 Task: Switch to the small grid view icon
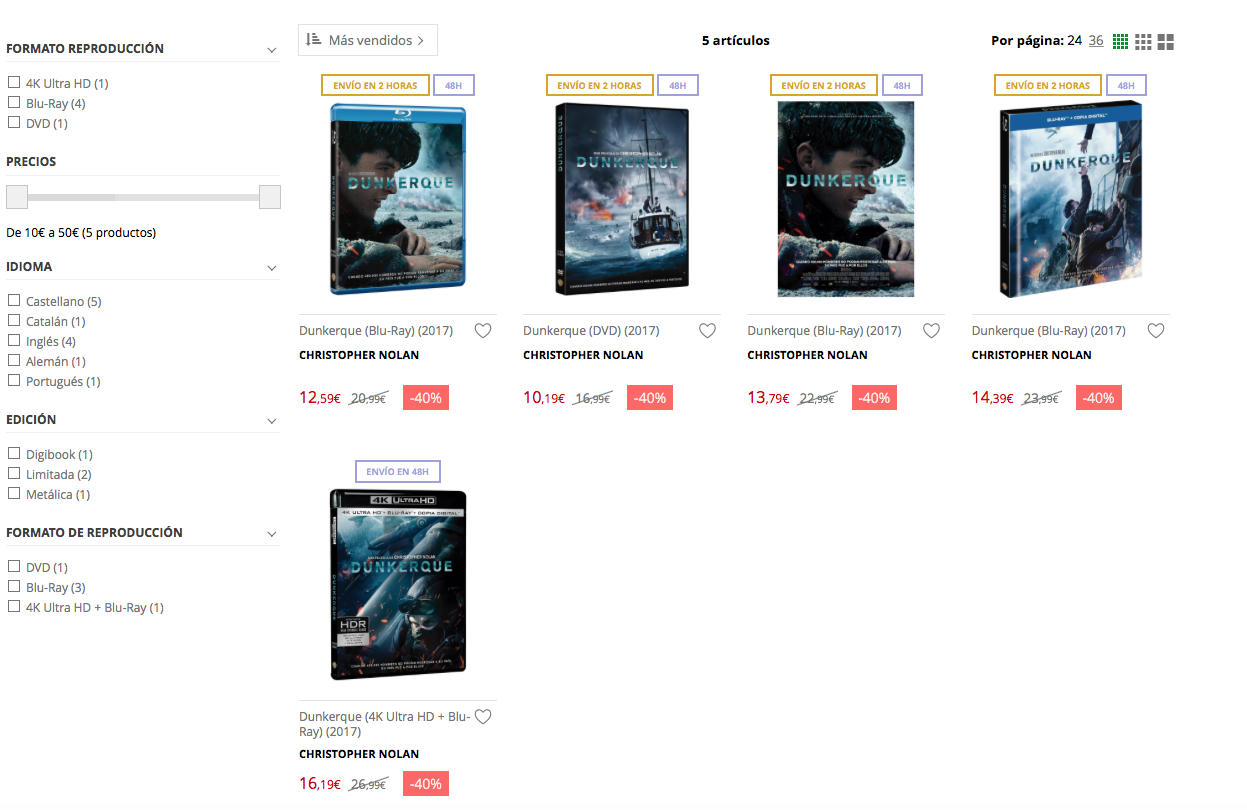click(x=1121, y=41)
